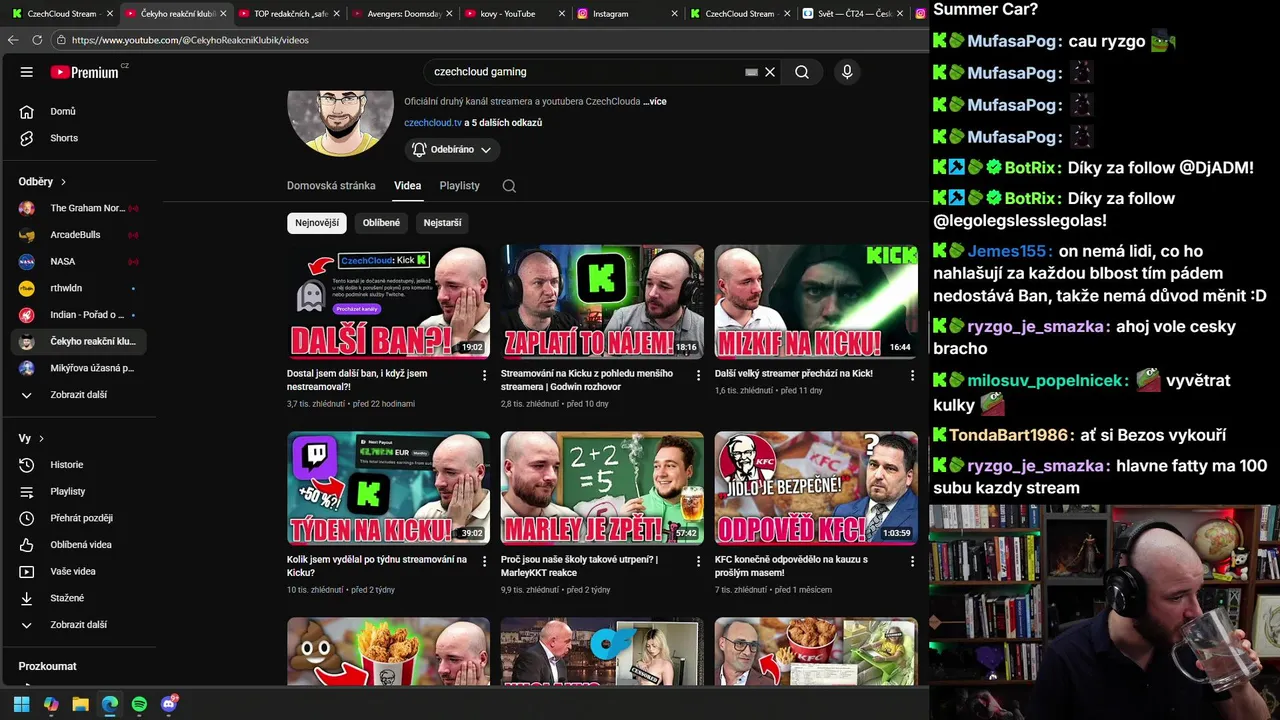
Task: Open Vy section chevron
Action: pos(41,439)
